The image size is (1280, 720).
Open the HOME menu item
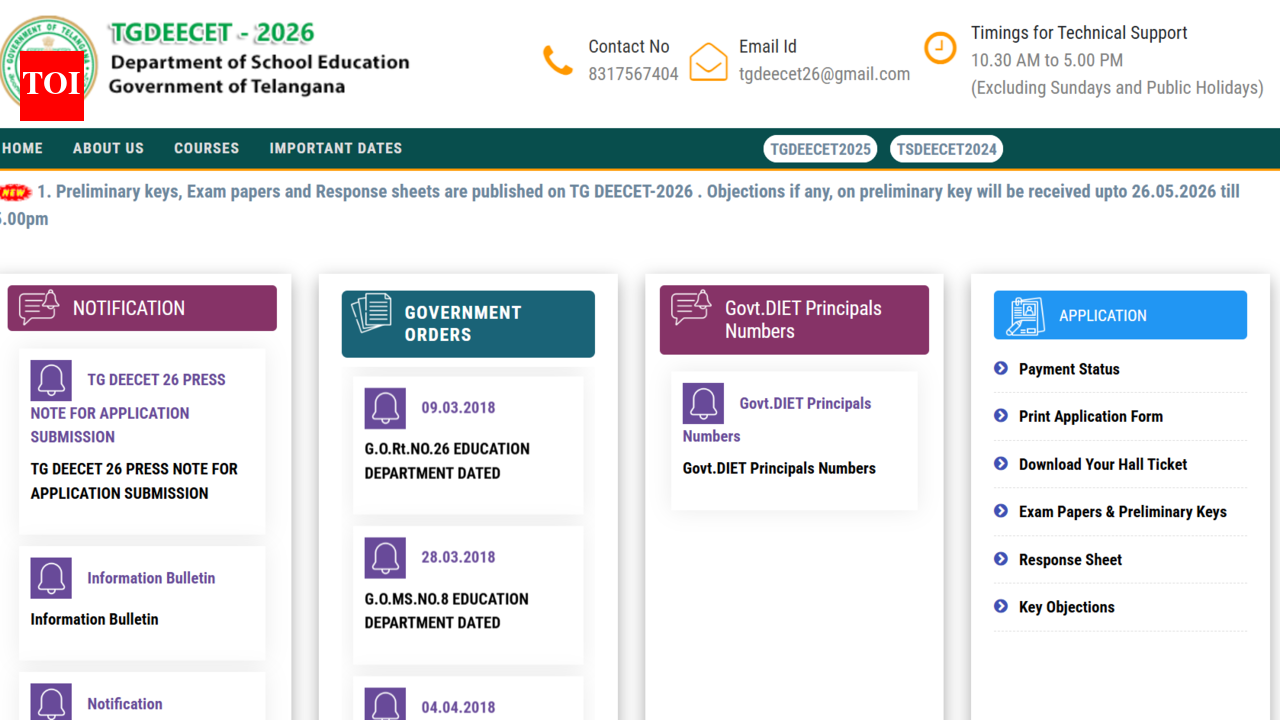[22, 148]
